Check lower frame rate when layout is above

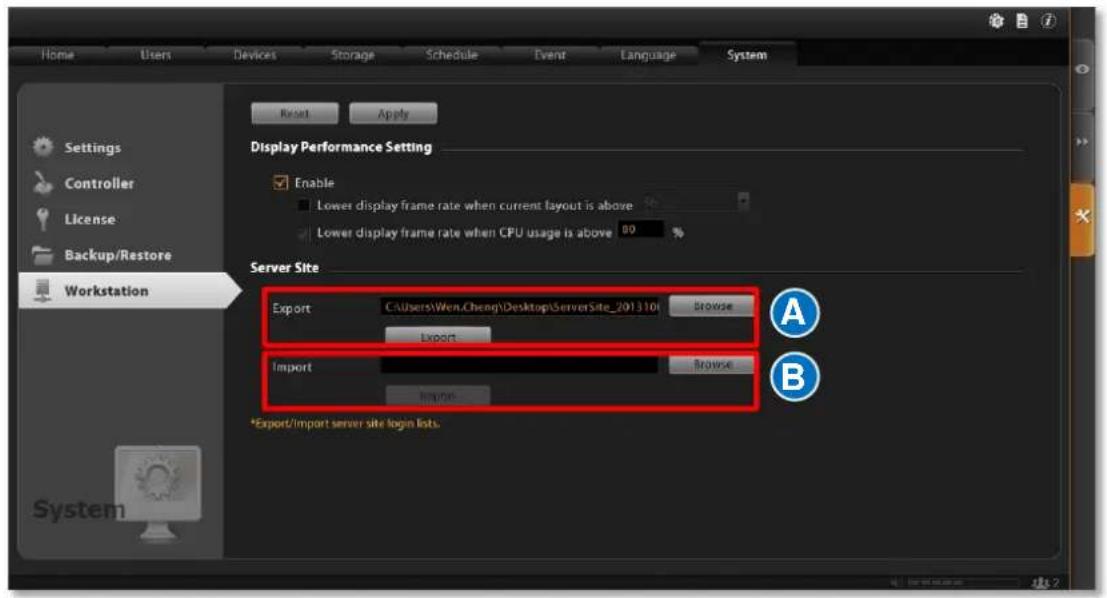pyautogui.click(x=304, y=205)
